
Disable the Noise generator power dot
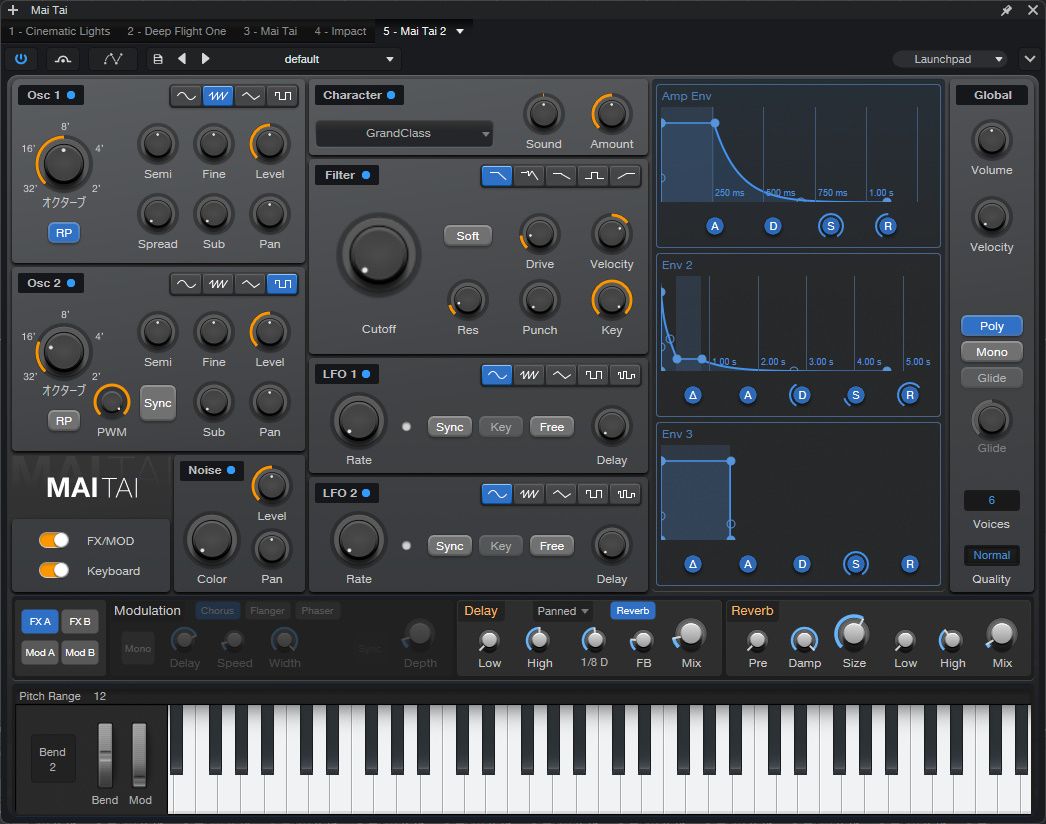coord(231,470)
